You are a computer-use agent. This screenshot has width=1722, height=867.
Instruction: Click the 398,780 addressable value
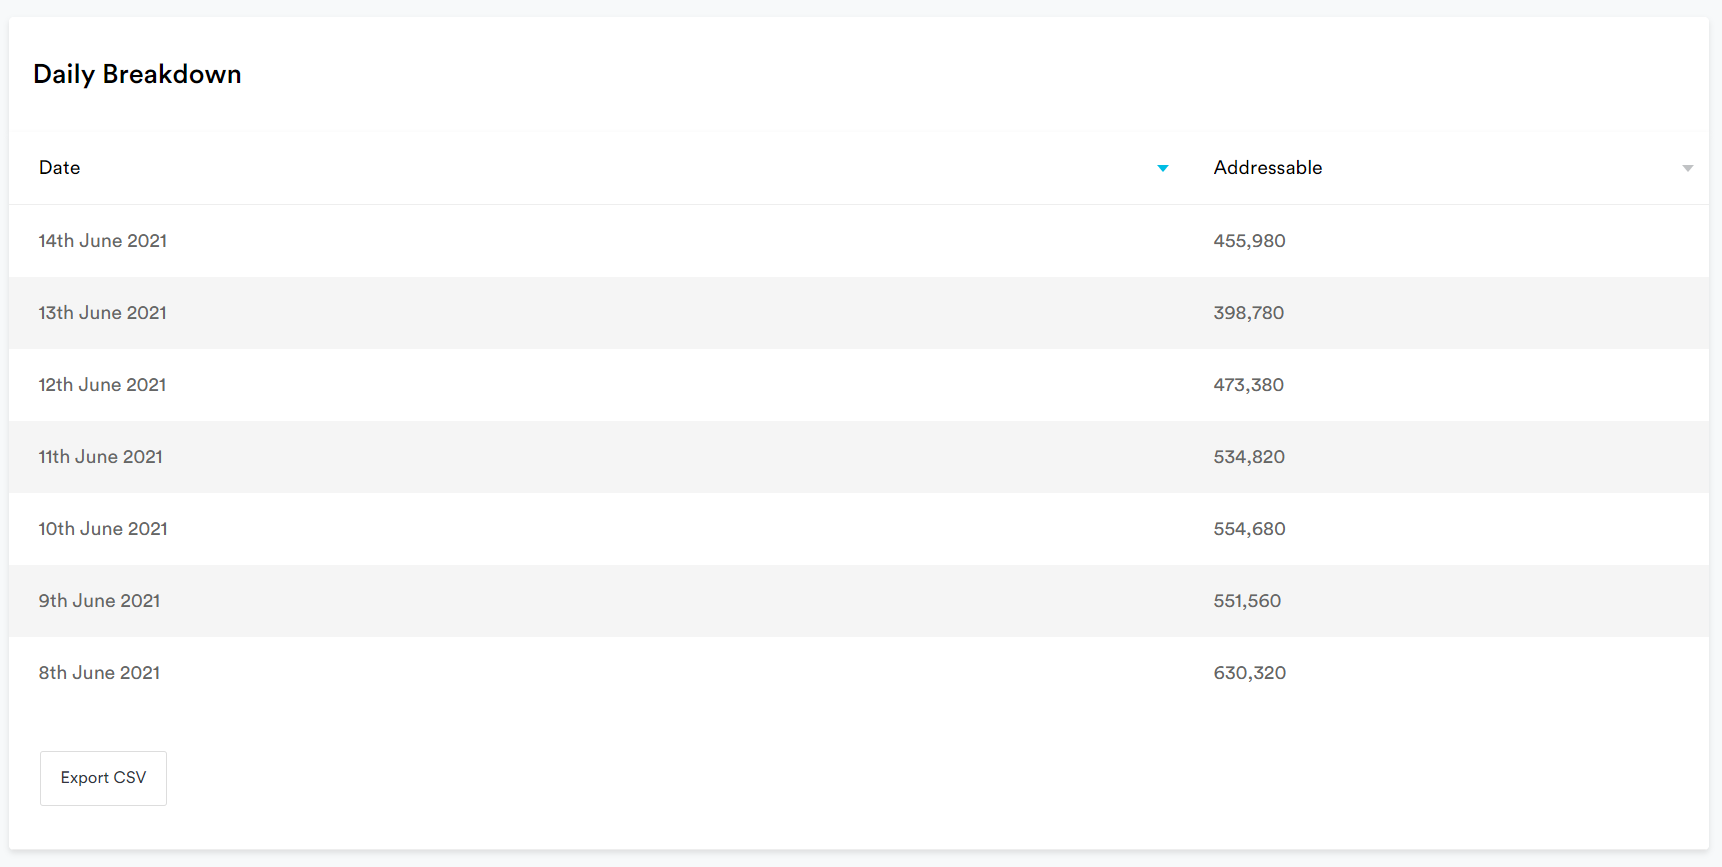pyautogui.click(x=1248, y=313)
